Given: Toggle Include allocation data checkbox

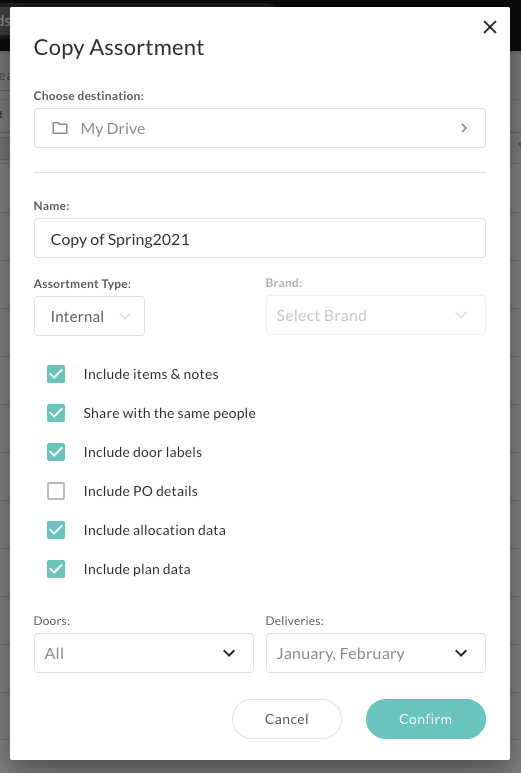Looking at the screenshot, I should (56, 530).
